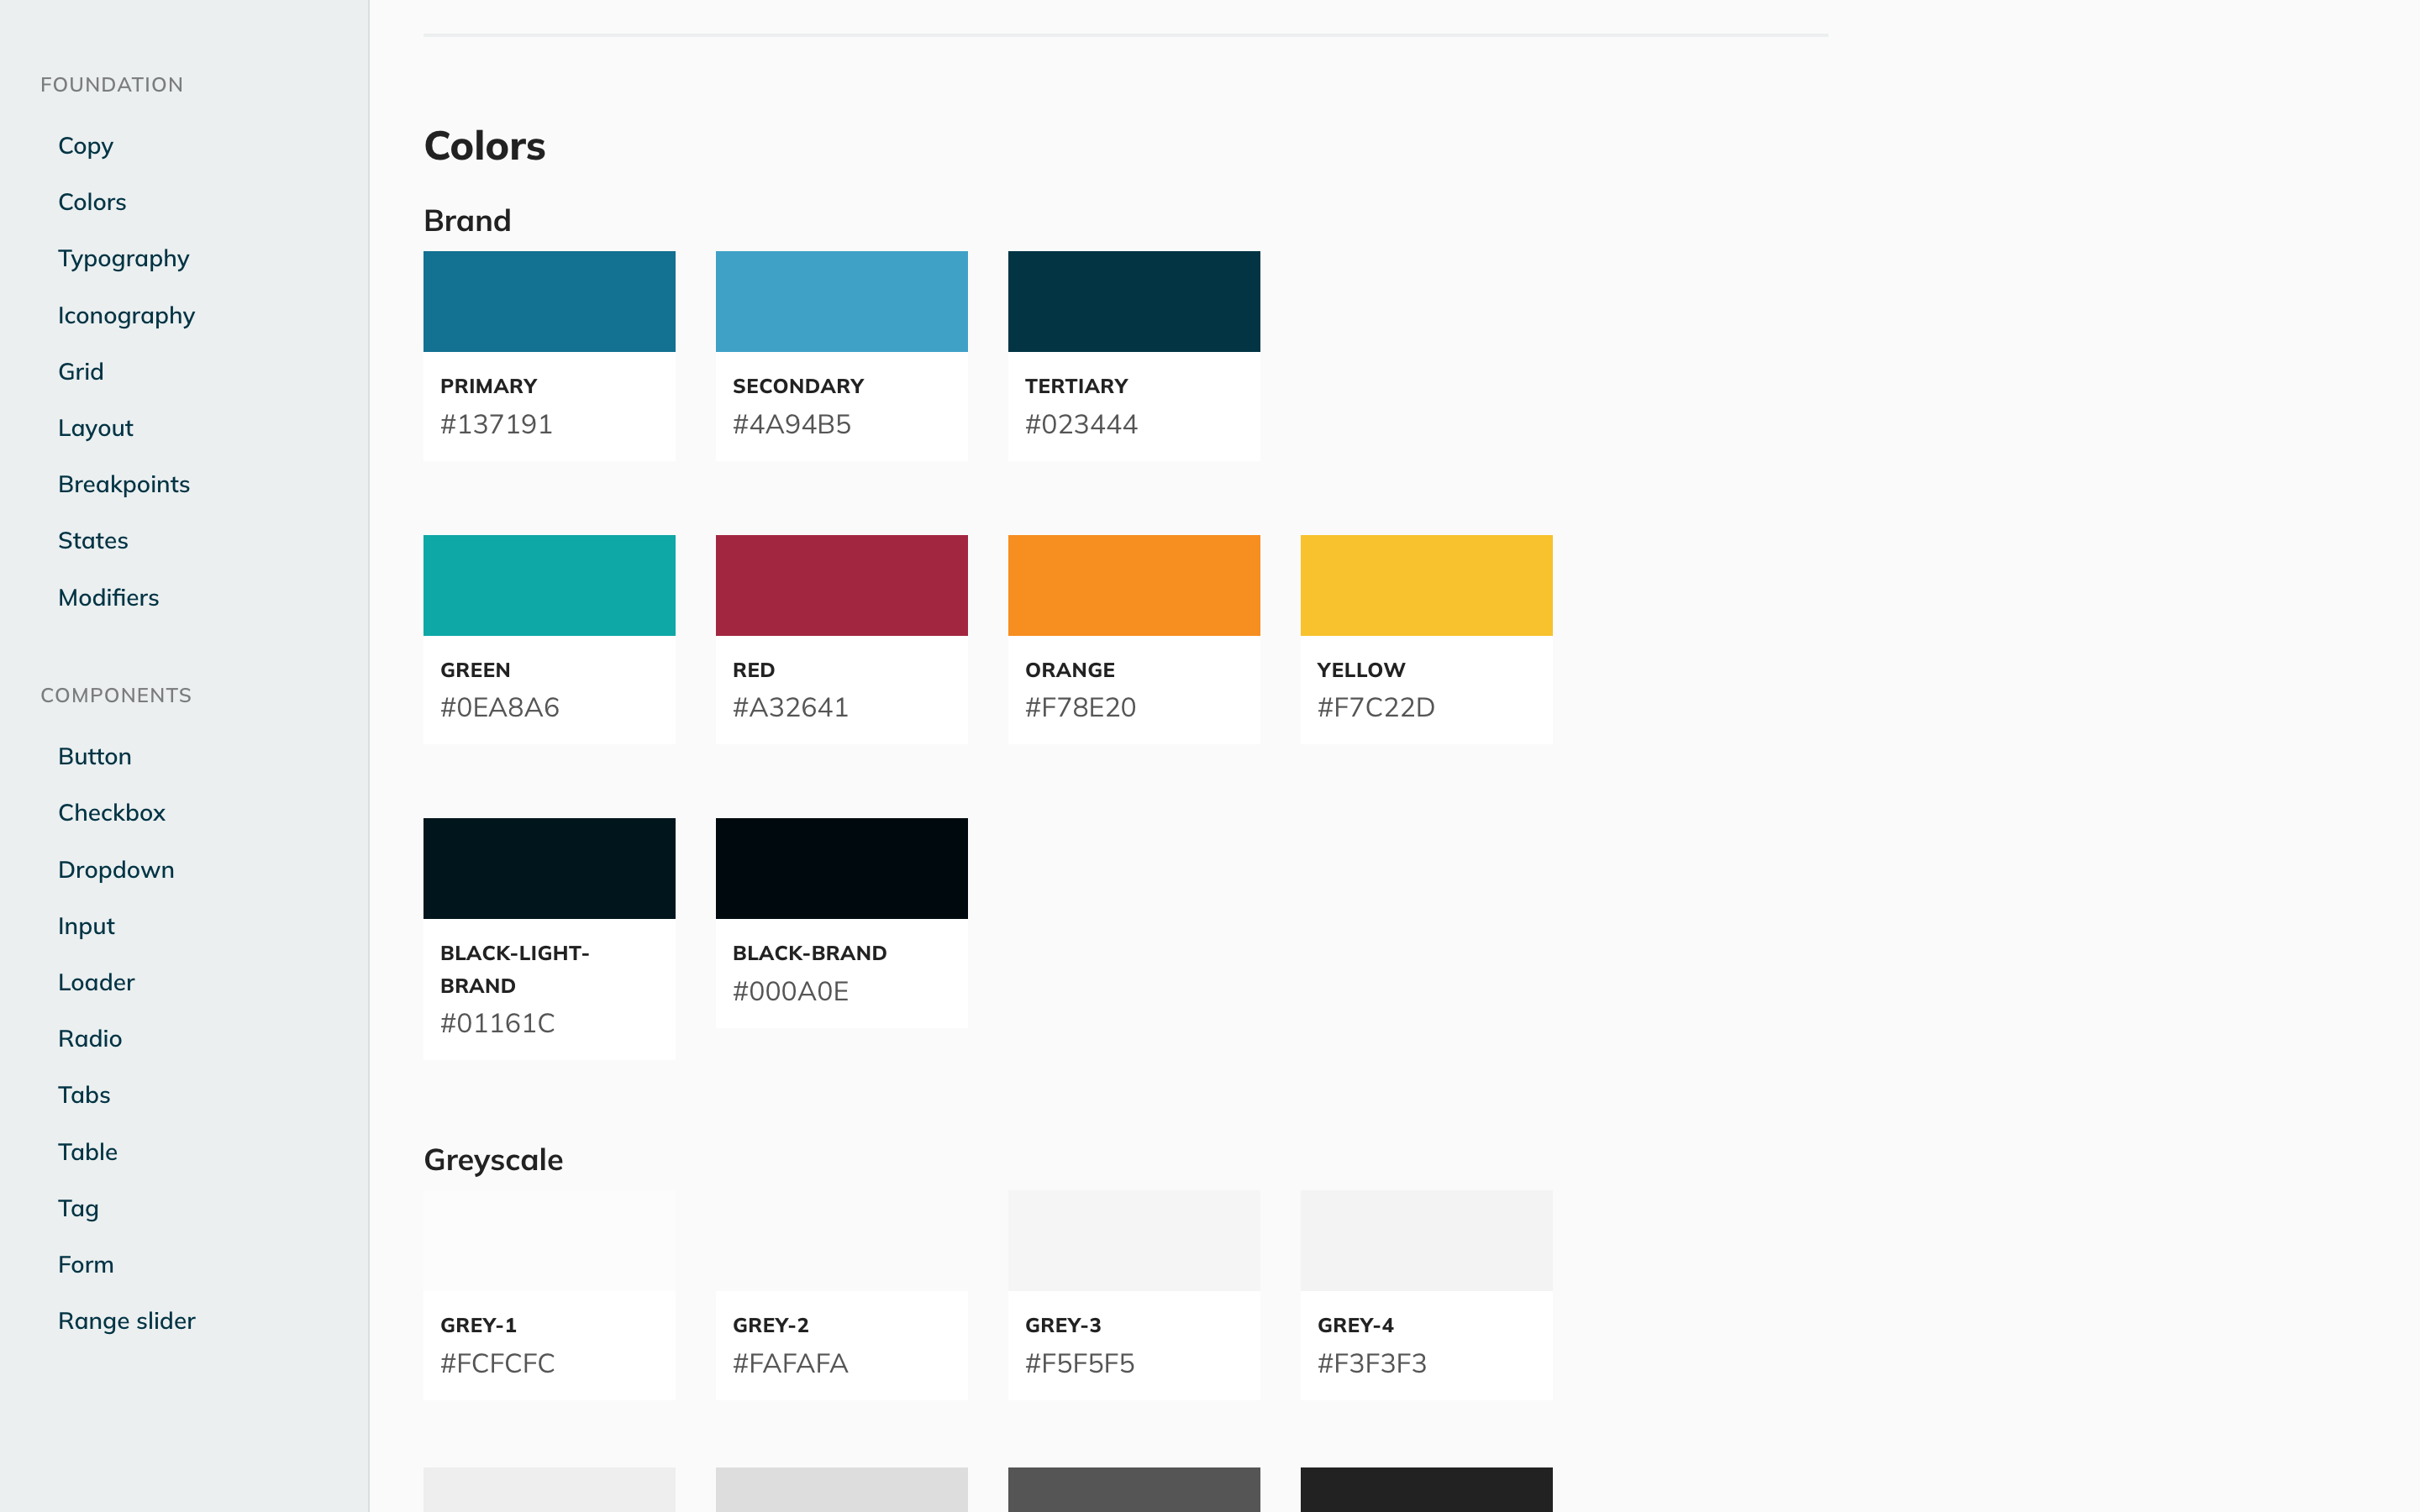
Task: Click the Orange #F78E20 swatch
Action: coord(1133,585)
